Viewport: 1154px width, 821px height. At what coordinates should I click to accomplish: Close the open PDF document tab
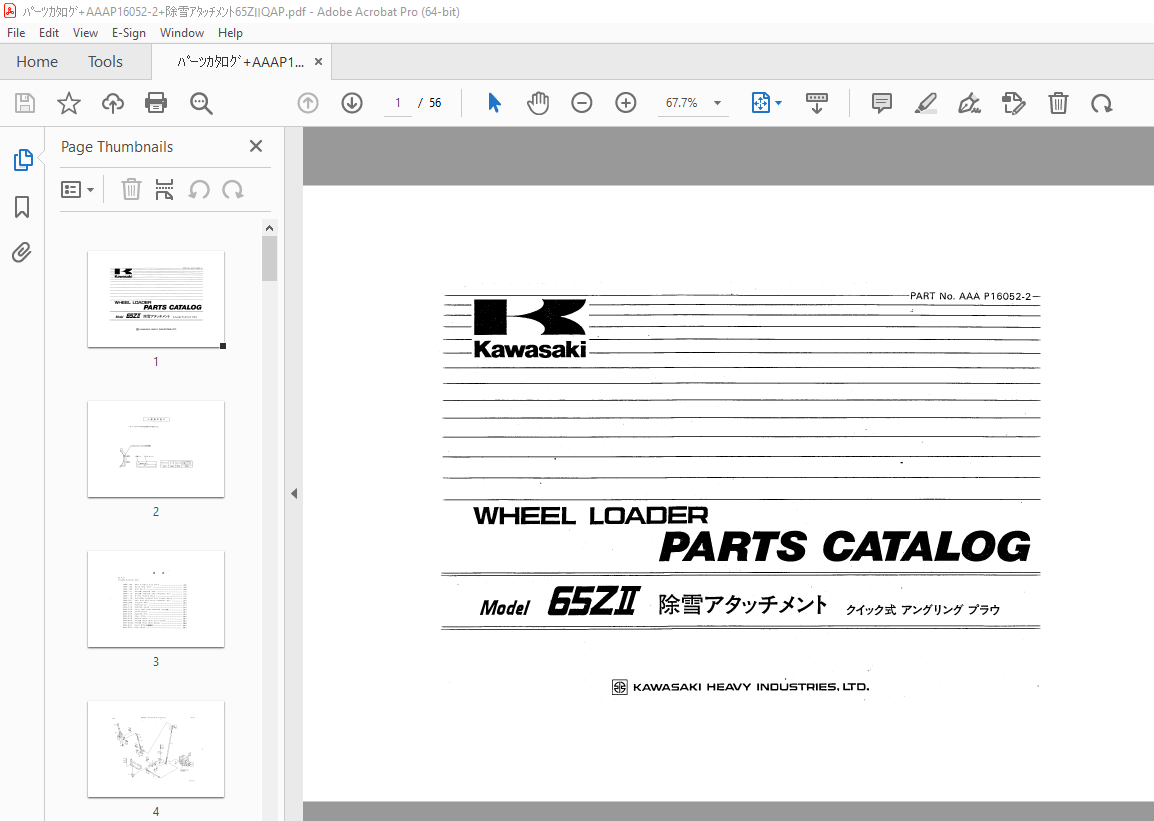pos(319,62)
